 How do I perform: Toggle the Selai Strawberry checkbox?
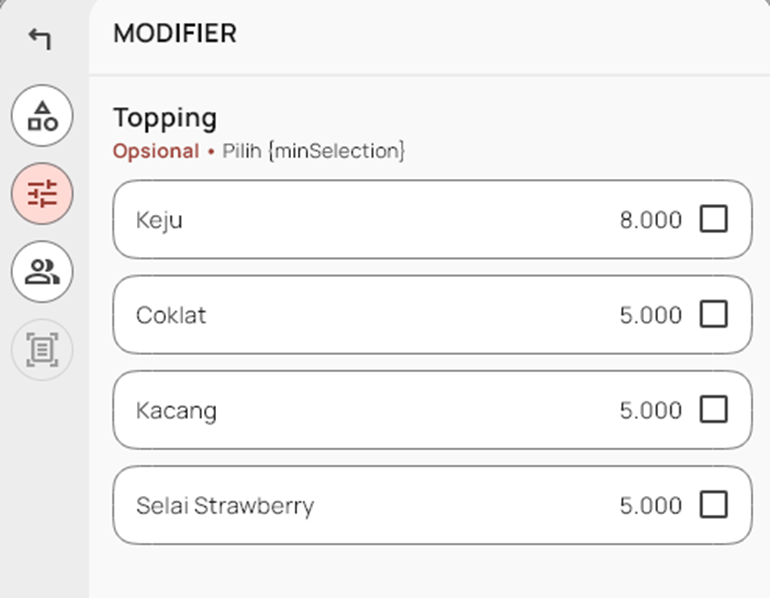click(x=713, y=505)
